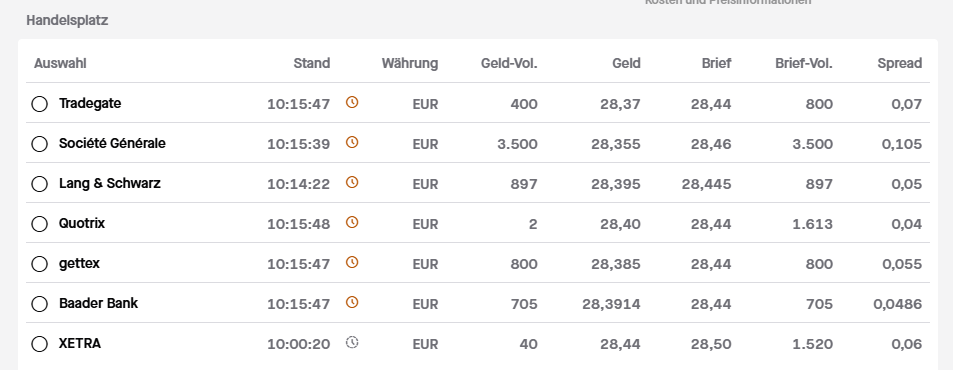Click Brief price 28,46

click(x=711, y=144)
